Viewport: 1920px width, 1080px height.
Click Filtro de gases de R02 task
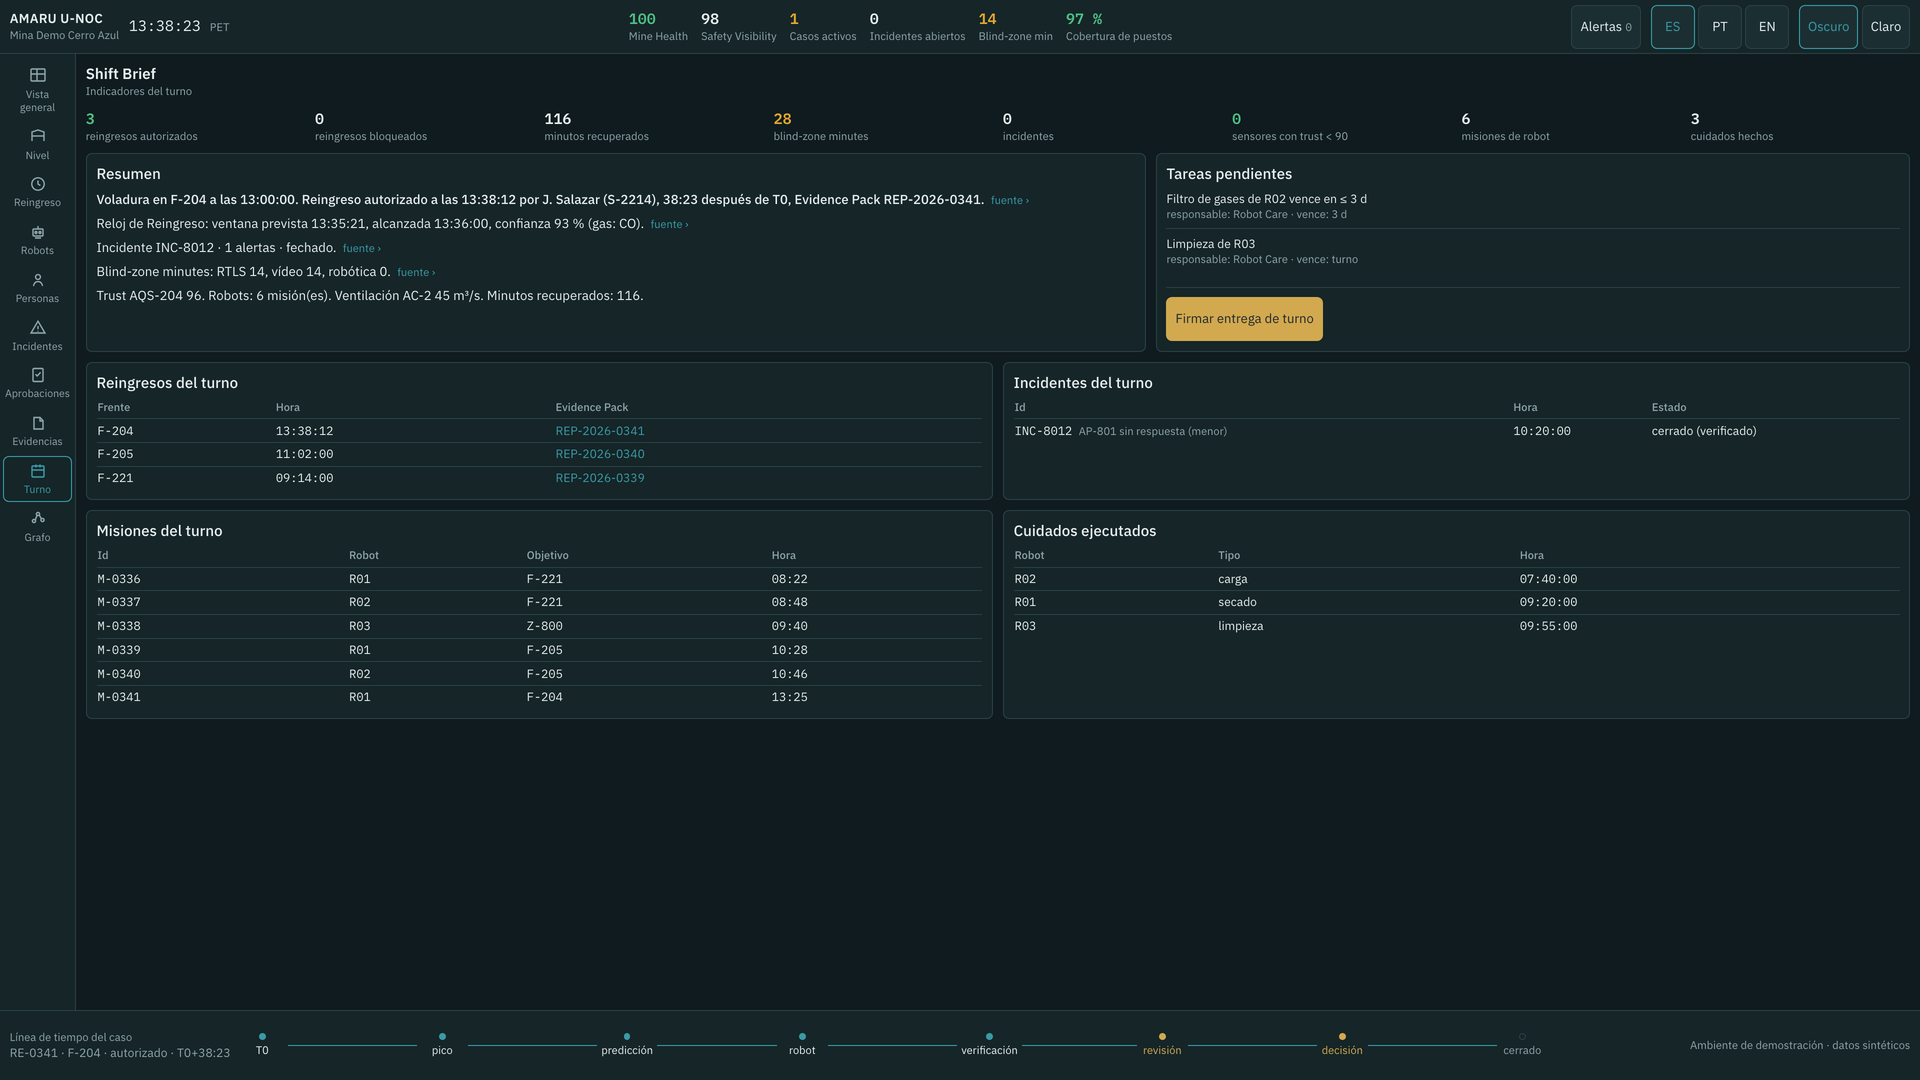click(1532, 206)
